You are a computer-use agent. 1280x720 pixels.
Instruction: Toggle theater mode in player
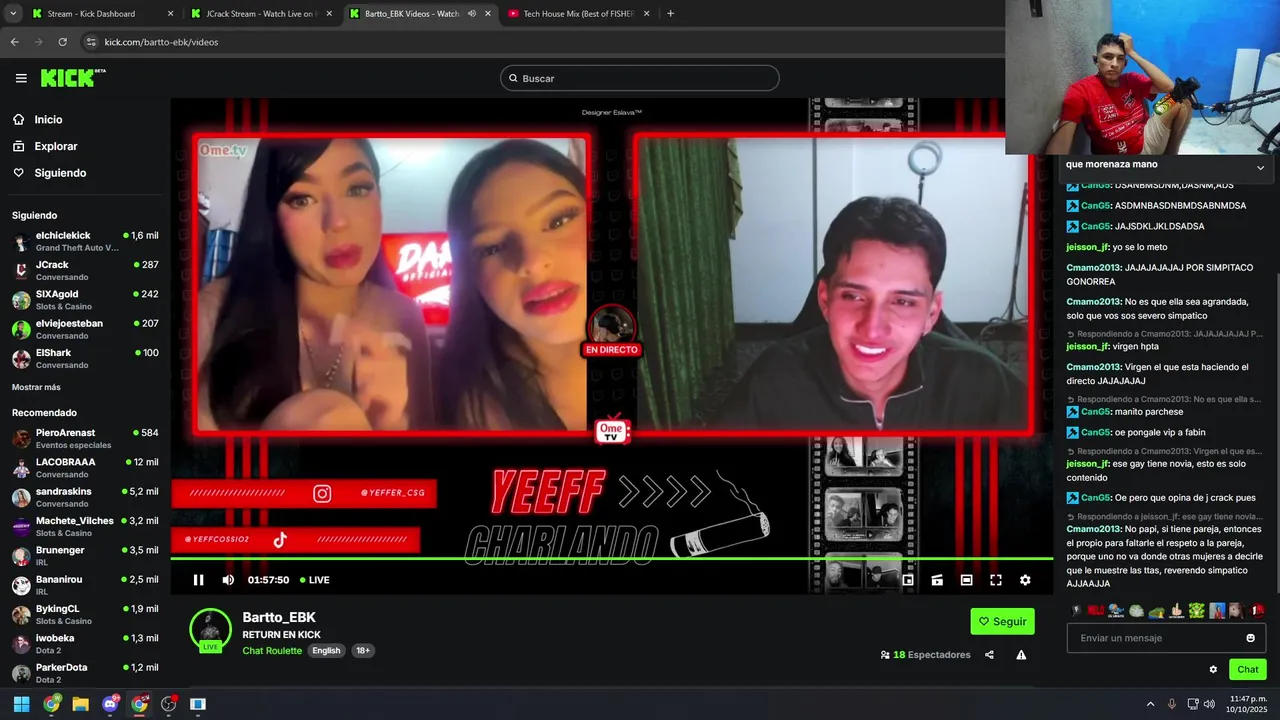(x=966, y=580)
